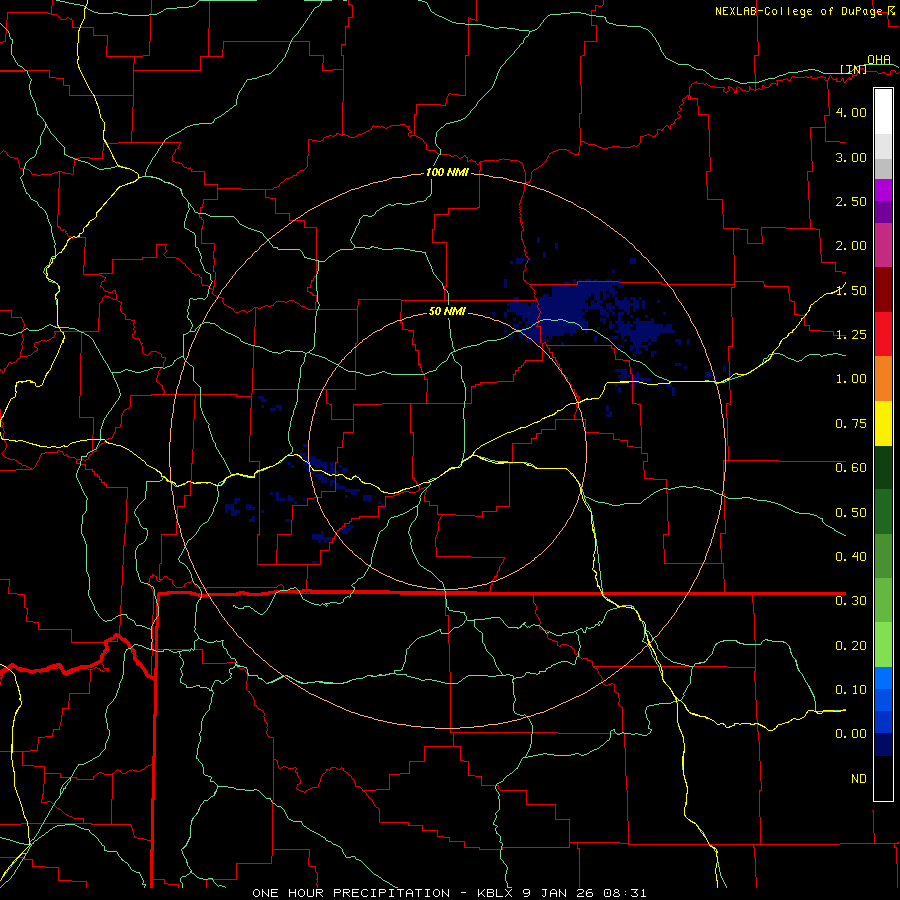Click the 1.00 legend value
Viewport: 900px width, 900px height.
coord(851,379)
